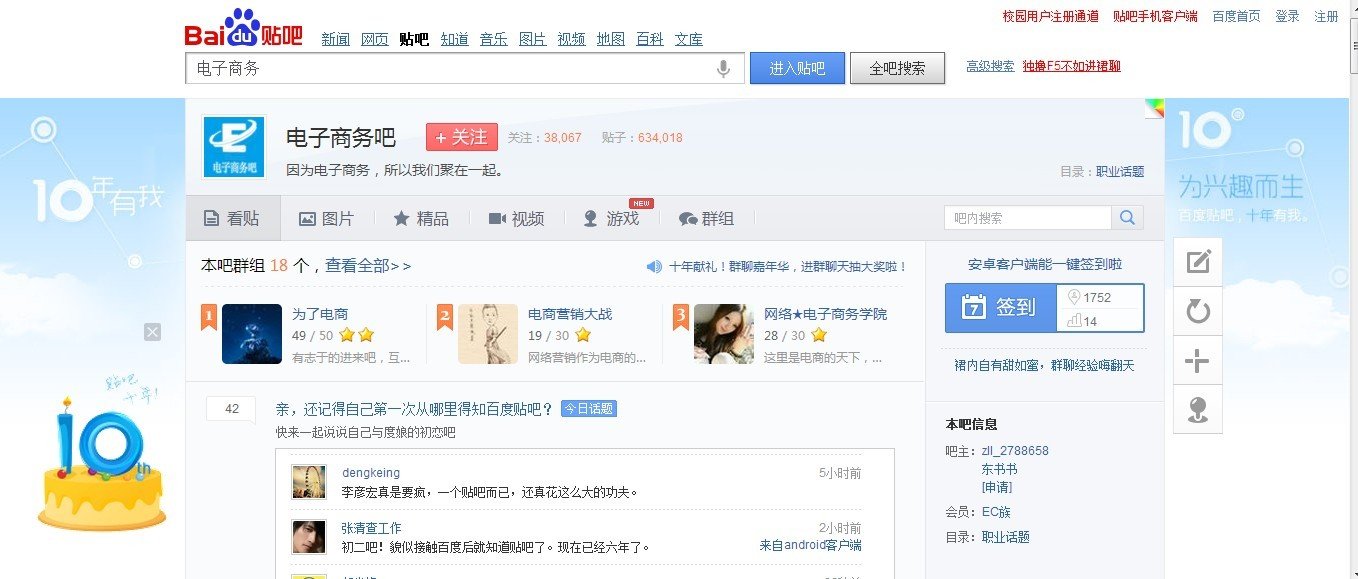This screenshot has height=579, width=1358.
Task: Open dengkeing's username link
Action: [371, 473]
